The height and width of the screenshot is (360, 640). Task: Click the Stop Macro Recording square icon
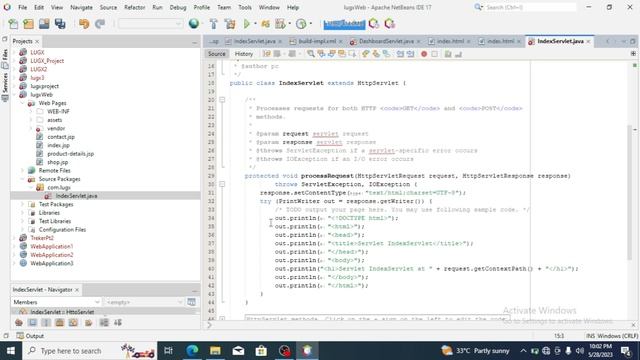click(435, 54)
